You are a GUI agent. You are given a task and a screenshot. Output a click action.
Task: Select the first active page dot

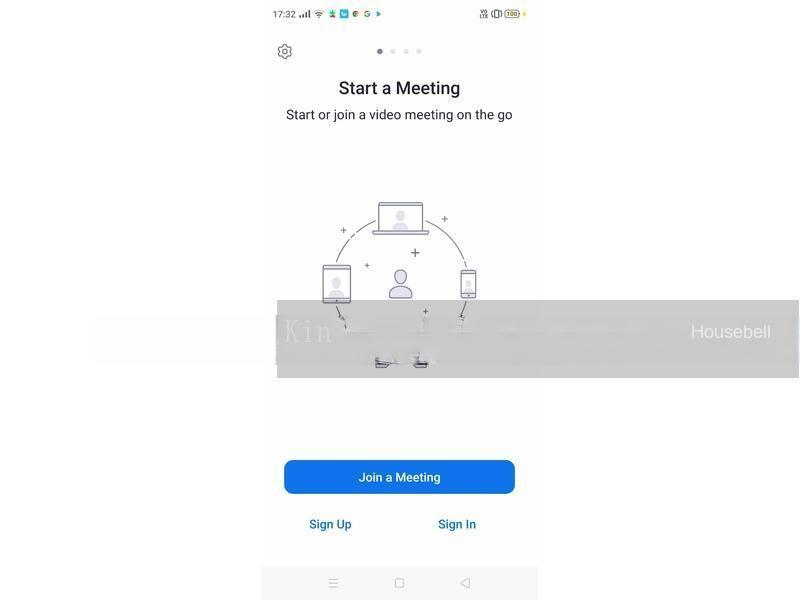380,51
